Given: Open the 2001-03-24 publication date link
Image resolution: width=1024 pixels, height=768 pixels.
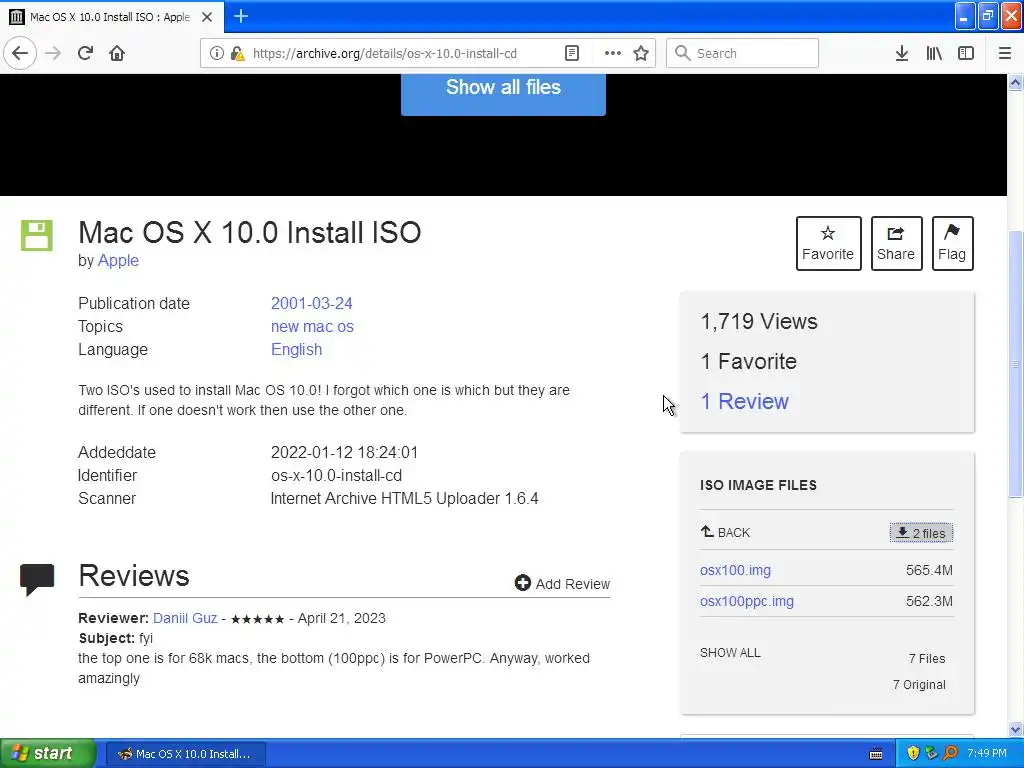Looking at the screenshot, I should (312, 304).
